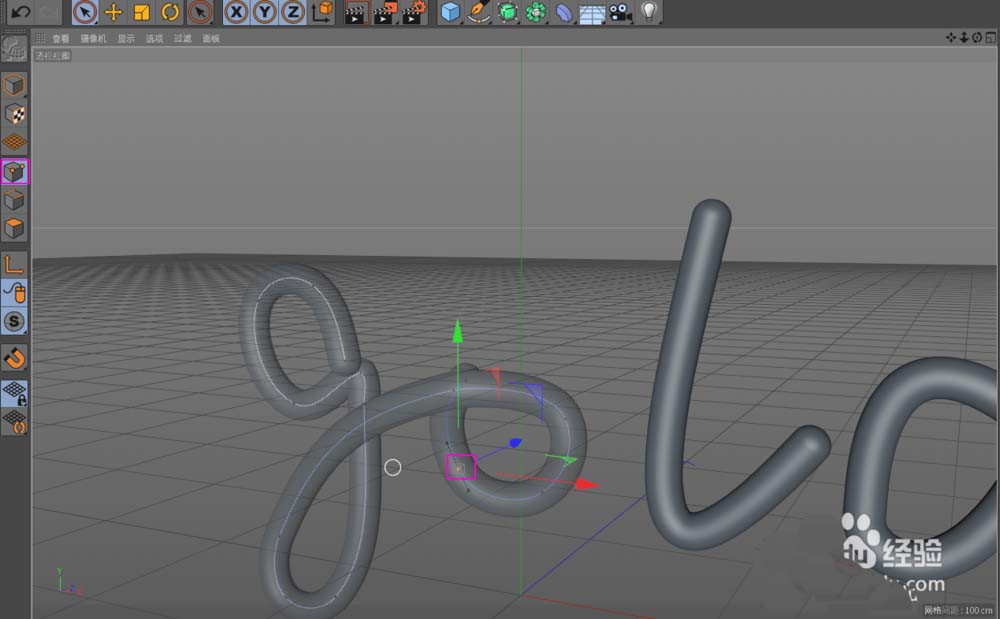Open the 过滤 filter menu
The image size is (1000, 619).
tap(182, 39)
